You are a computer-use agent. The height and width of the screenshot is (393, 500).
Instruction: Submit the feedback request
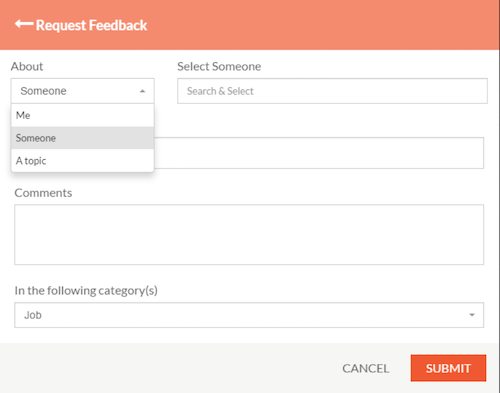pos(448,368)
